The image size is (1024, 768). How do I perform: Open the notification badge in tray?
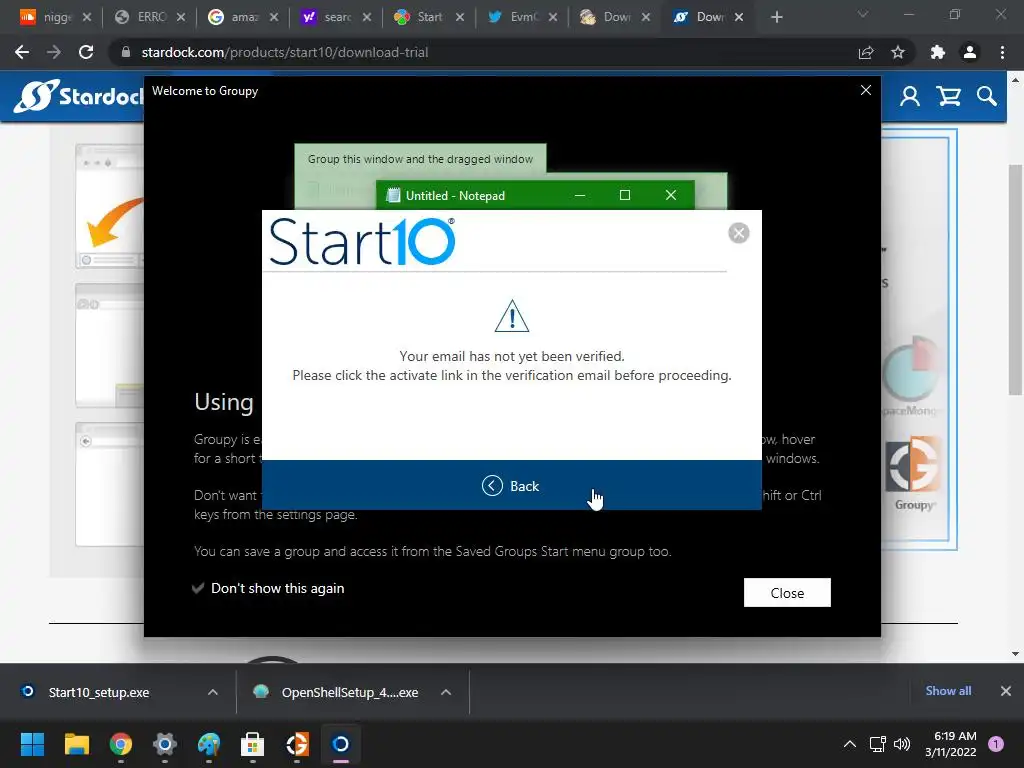[x=996, y=744]
